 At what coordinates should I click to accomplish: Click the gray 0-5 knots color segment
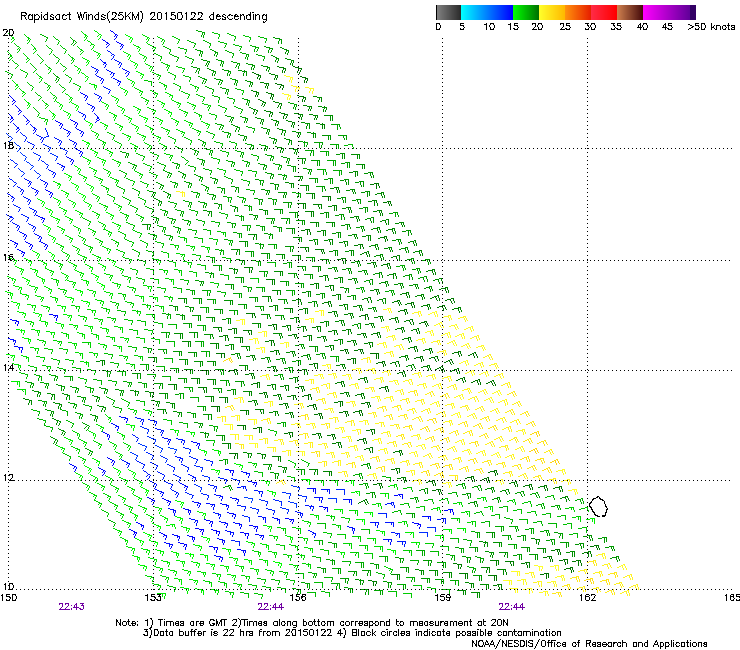click(x=448, y=12)
